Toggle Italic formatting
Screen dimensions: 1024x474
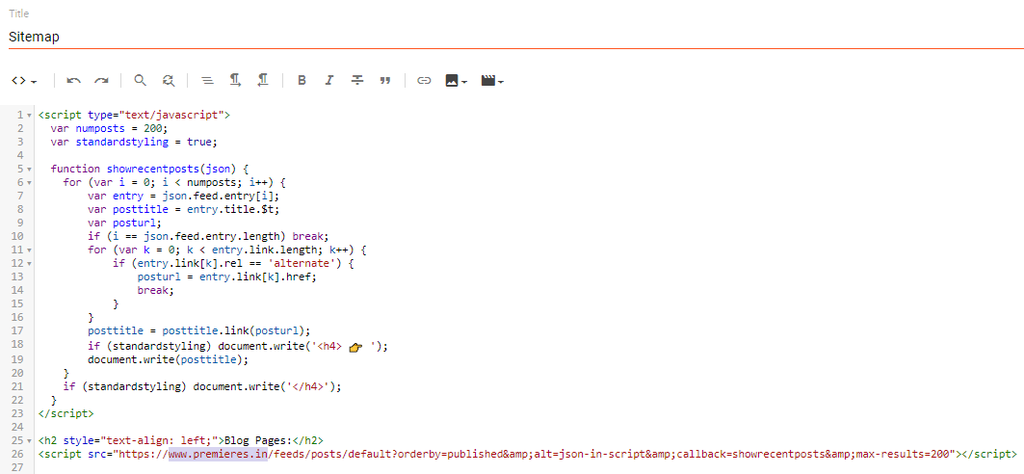329,81
